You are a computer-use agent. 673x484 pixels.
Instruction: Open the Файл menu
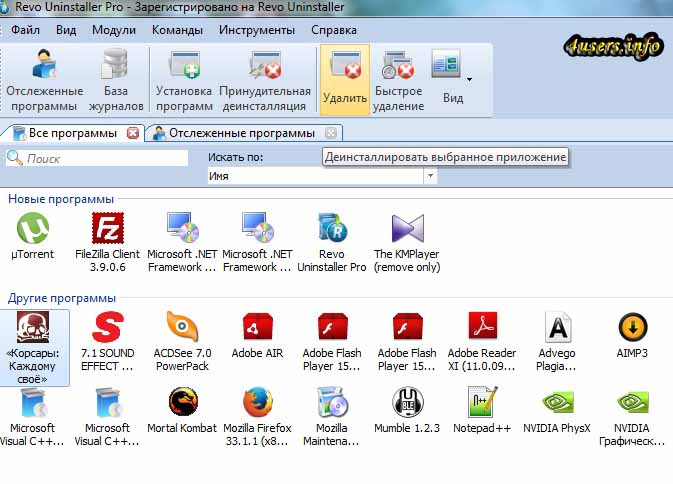[x=26, y=30]
